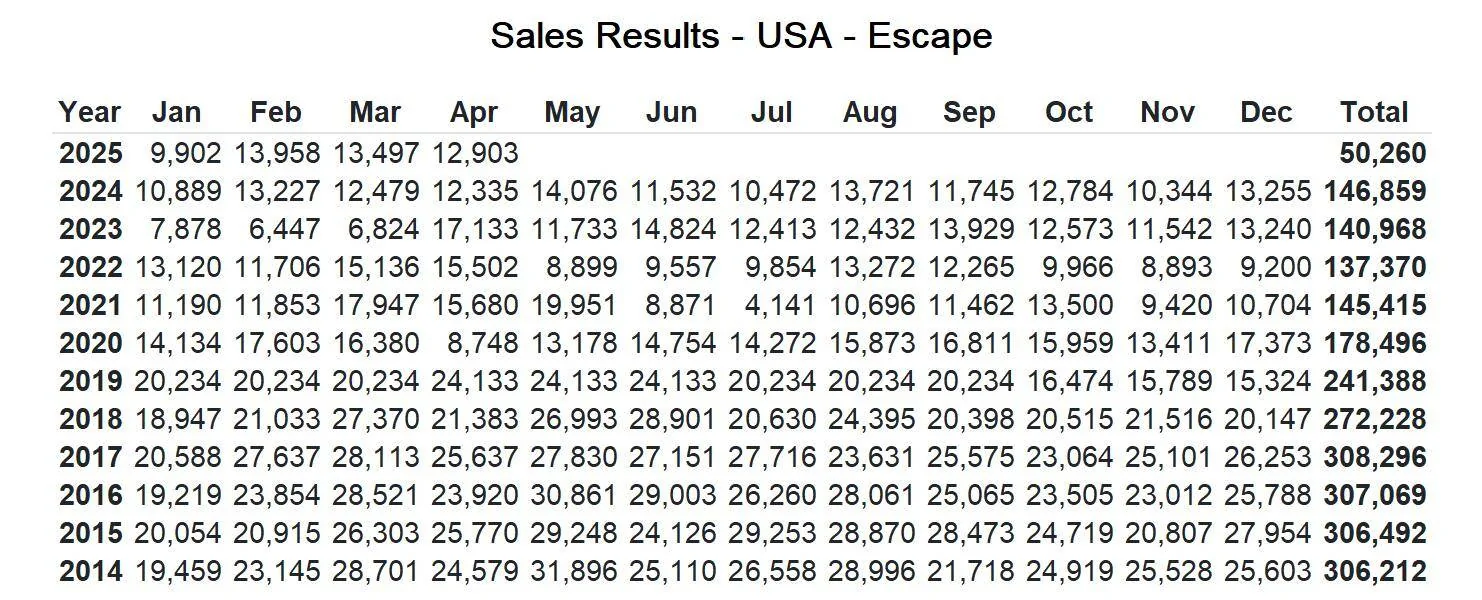Click December 2020 cell 17,373
1482x600 pixels.
(1267, 343)
